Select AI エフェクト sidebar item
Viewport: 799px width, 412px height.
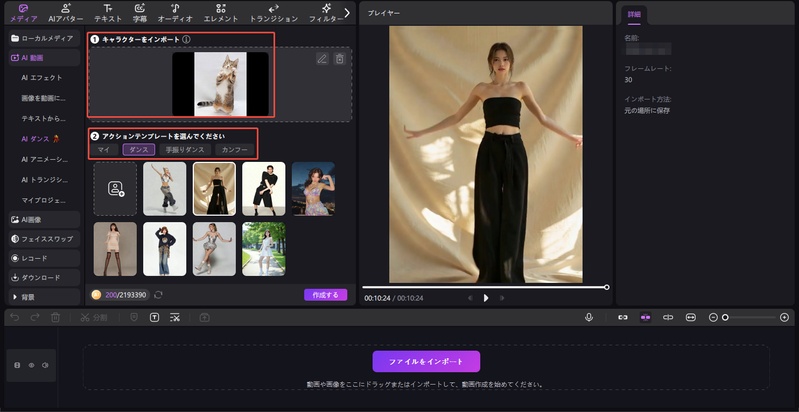click(42, 78)
